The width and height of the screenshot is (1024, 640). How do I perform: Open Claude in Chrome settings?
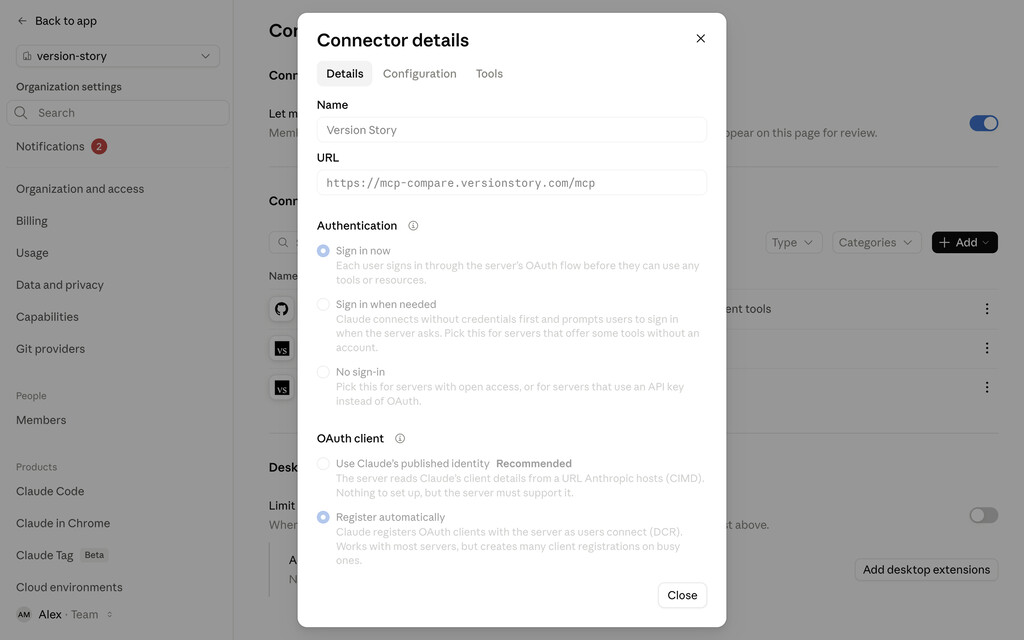click(x=63, y=523)
